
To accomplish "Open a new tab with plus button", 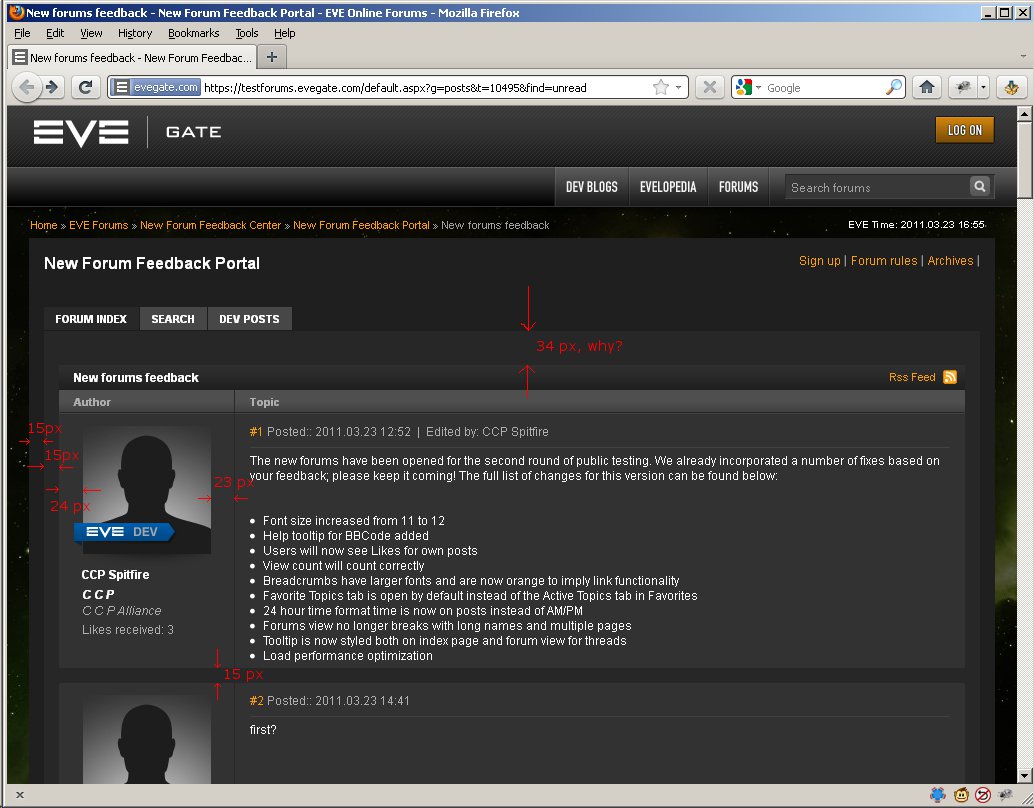I will pyautogui.click(x=272, y=57).
